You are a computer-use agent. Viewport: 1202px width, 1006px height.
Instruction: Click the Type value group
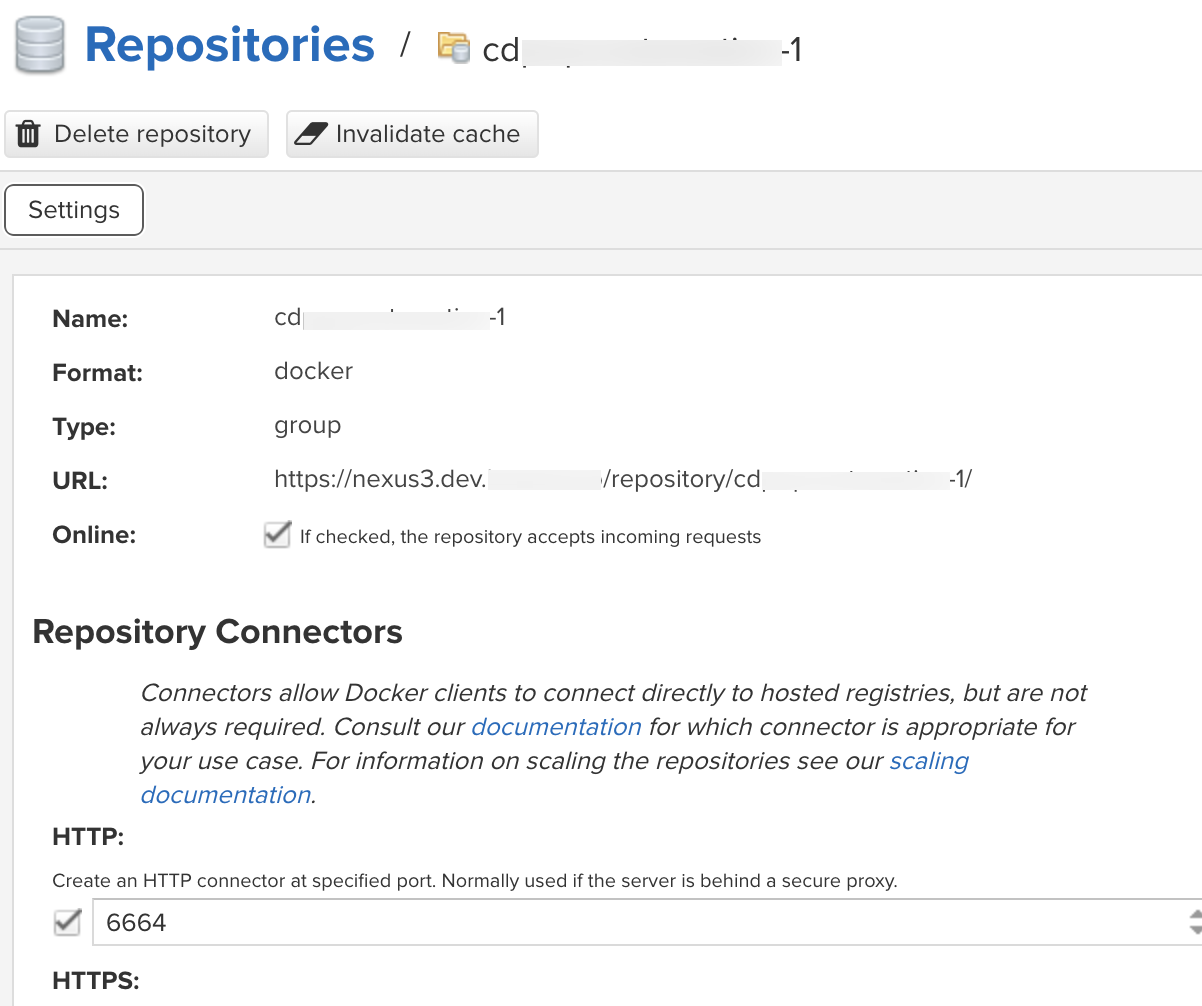point(307,426)
